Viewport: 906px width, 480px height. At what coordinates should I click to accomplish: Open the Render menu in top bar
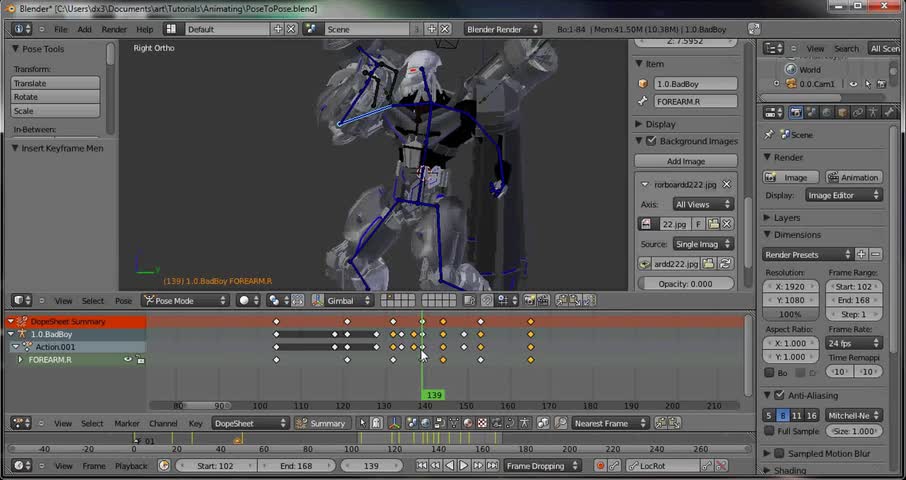(x=114, y=29)
